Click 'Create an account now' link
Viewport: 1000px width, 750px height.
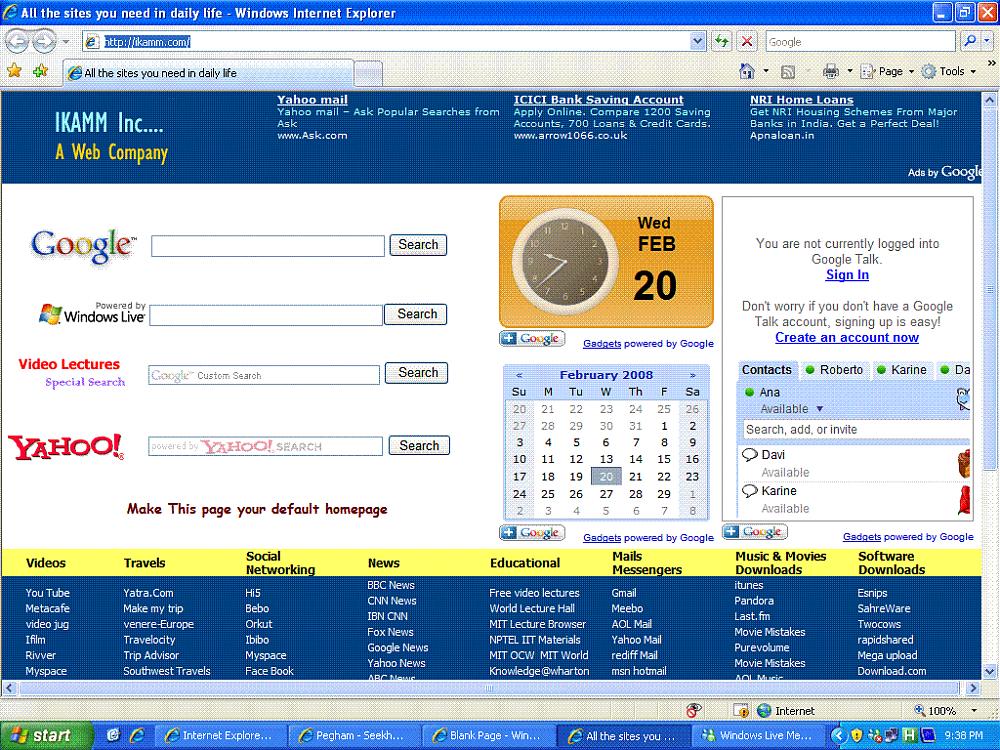tap(847, 338)
